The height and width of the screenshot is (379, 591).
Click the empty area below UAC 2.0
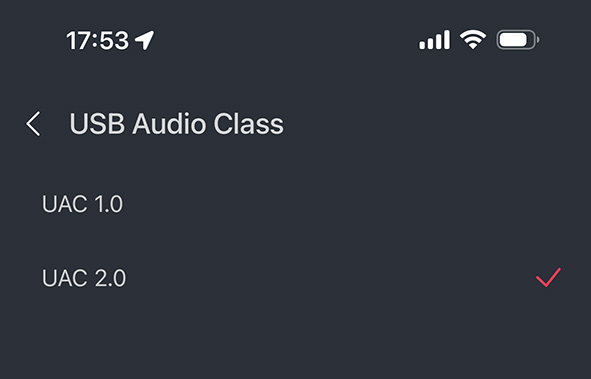(x=296, y=346)
